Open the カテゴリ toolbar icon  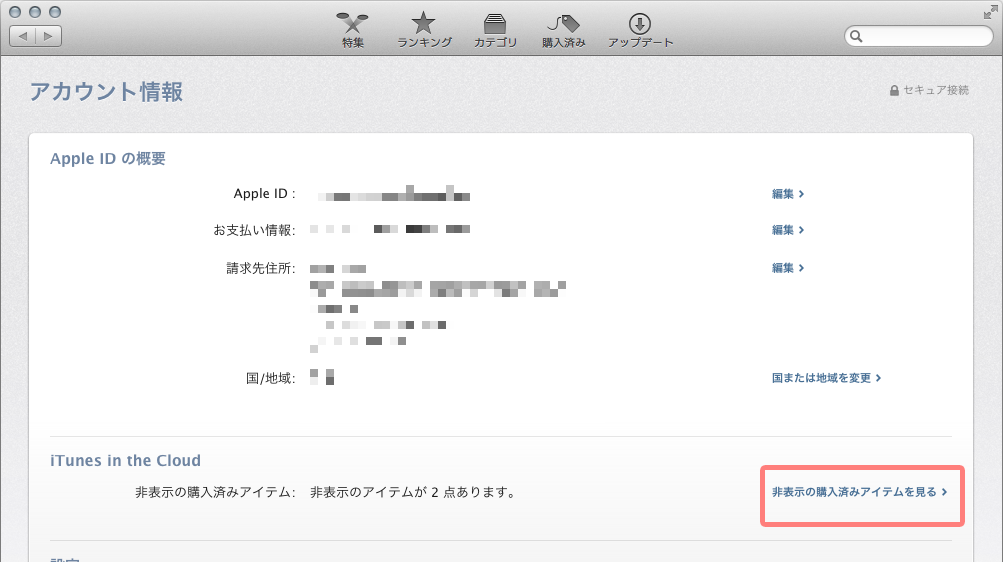tap(495, 30)
